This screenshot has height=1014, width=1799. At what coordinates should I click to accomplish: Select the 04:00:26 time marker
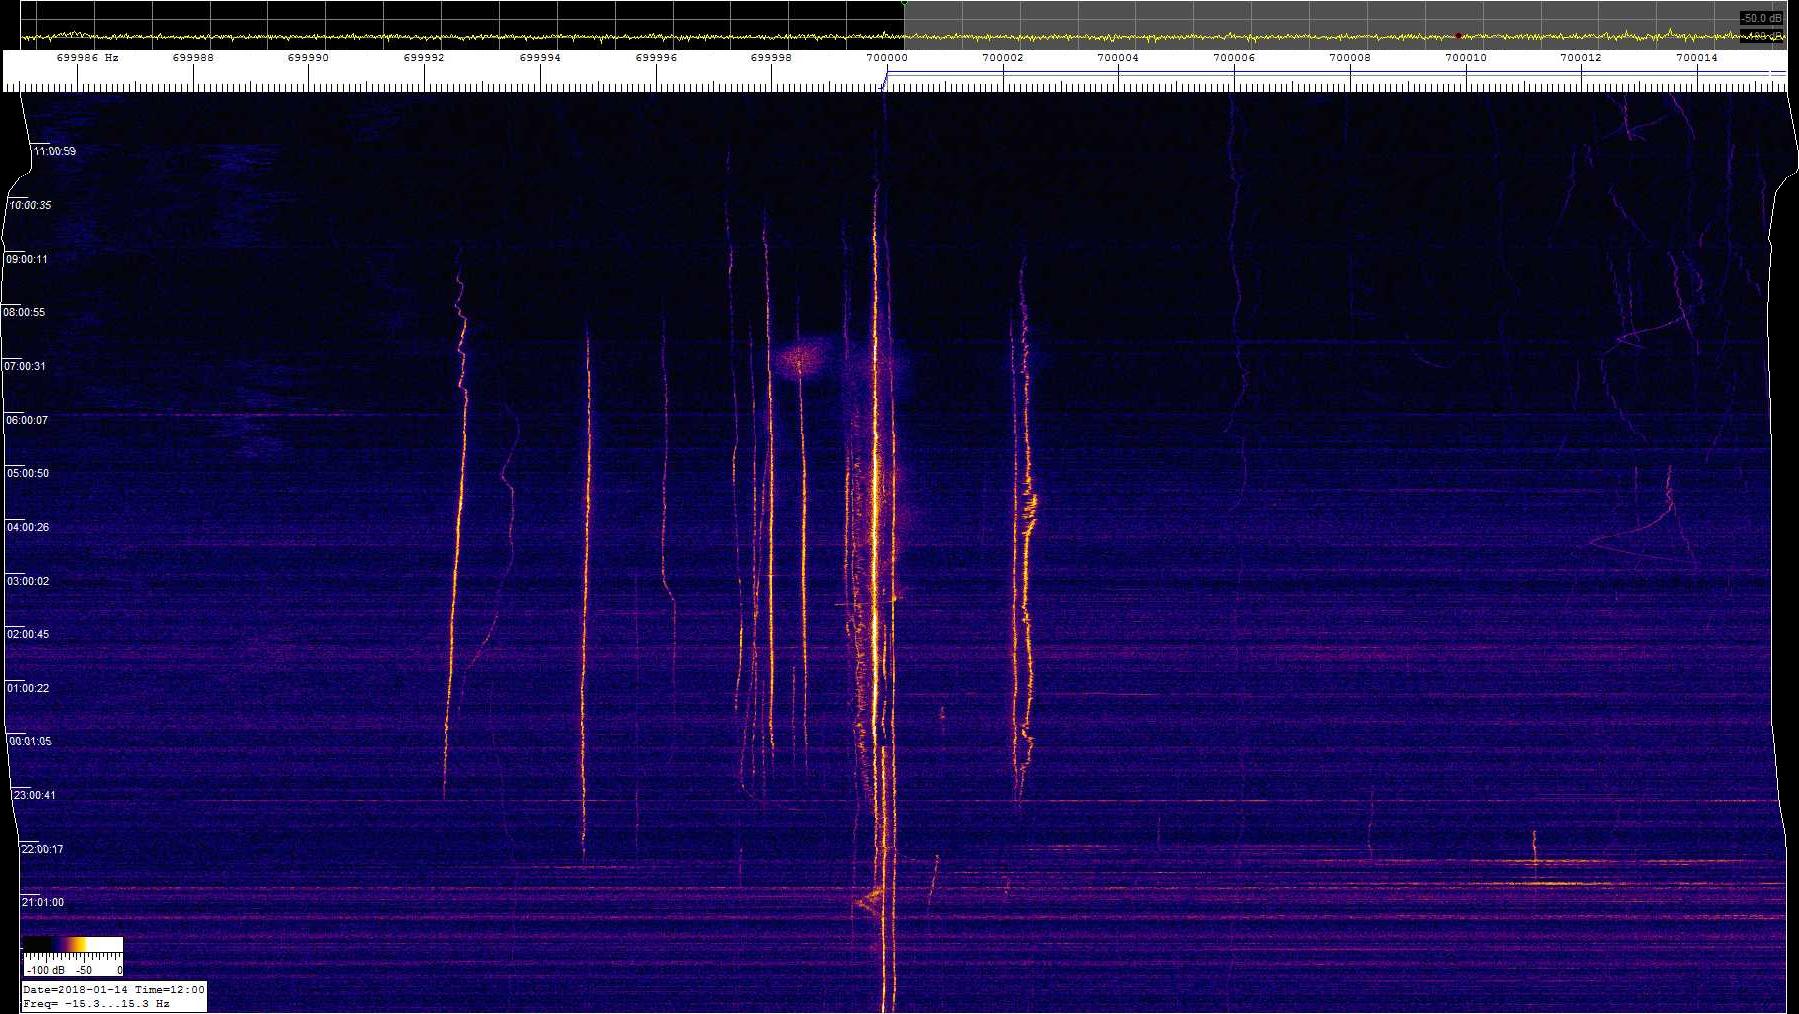coord(28,527)
